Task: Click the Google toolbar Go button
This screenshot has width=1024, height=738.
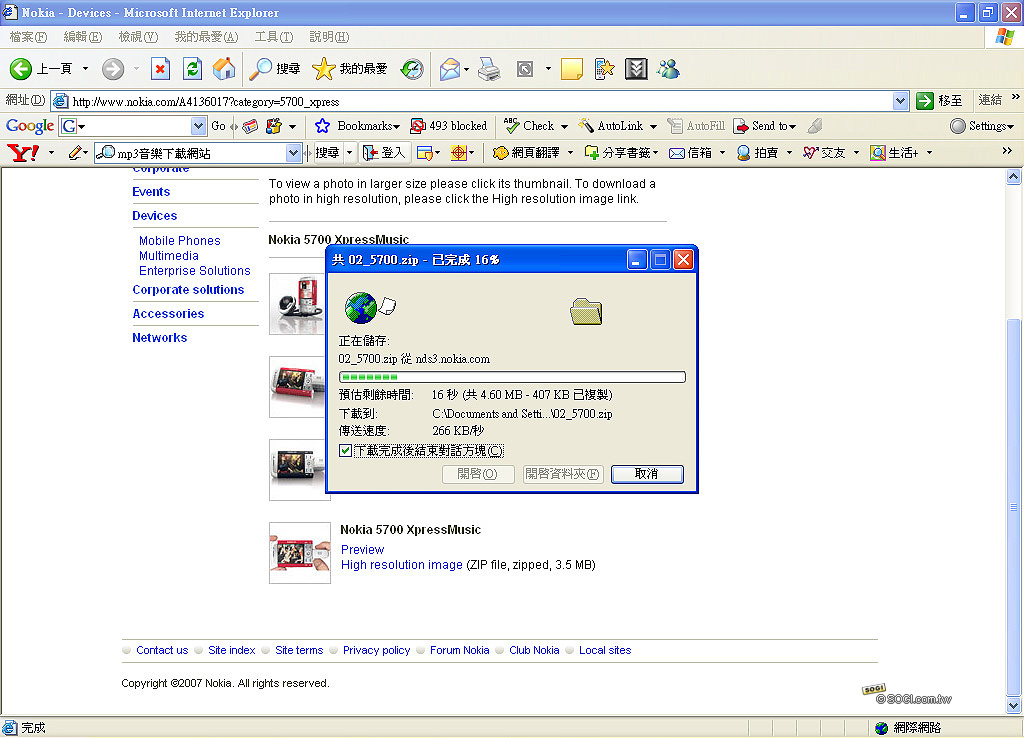Action: click(218, 126)
